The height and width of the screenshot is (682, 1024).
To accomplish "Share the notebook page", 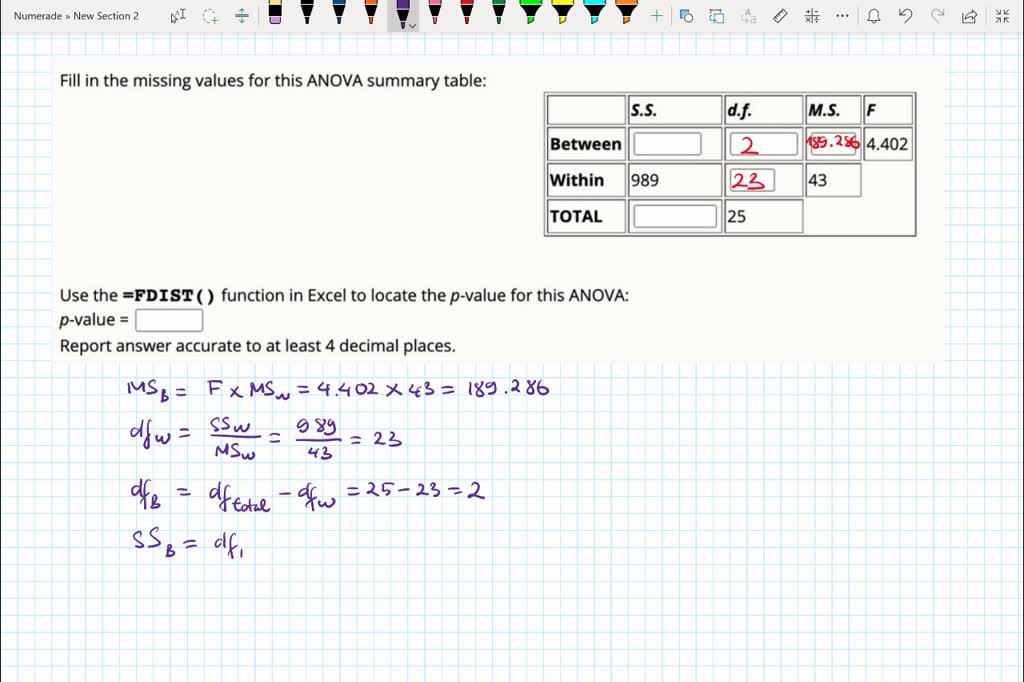I will pyautogui.click(x=968, y=15).
